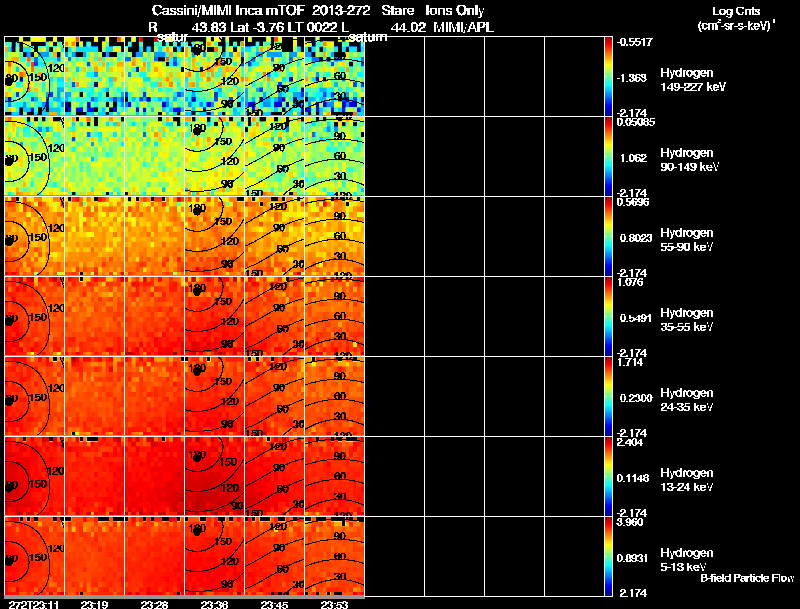Click the '23:45' time axis label
The image size is (800, 609).
274,604
